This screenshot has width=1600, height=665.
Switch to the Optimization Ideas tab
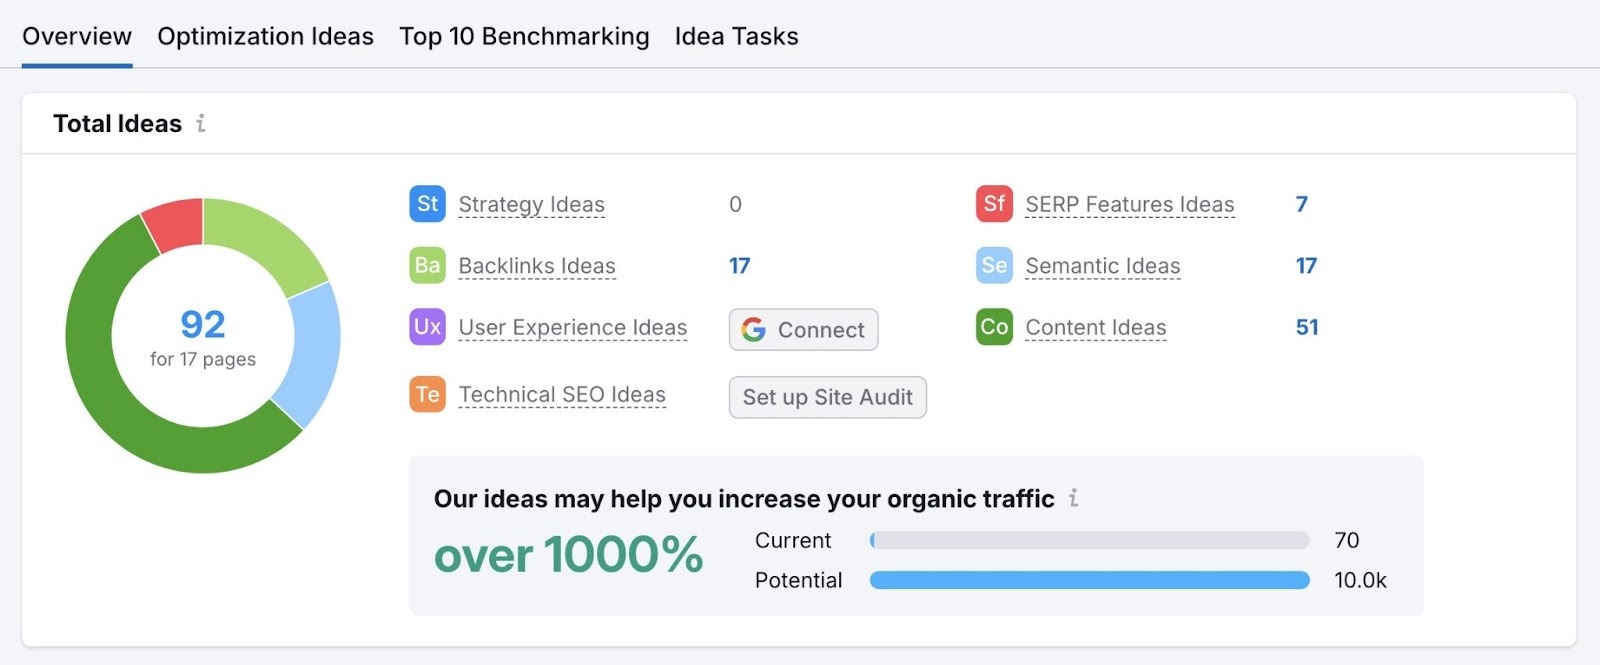point(265,37)
